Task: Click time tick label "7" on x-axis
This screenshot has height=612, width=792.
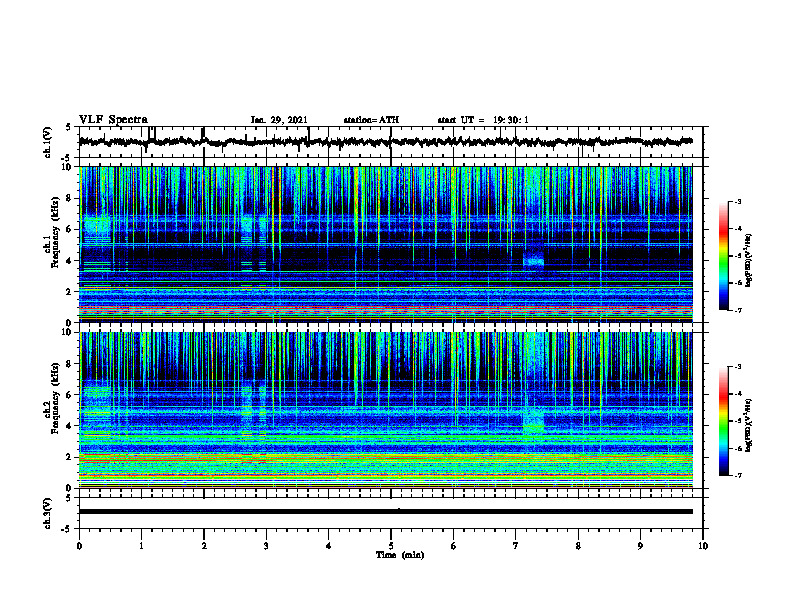Action: [516, 546]
